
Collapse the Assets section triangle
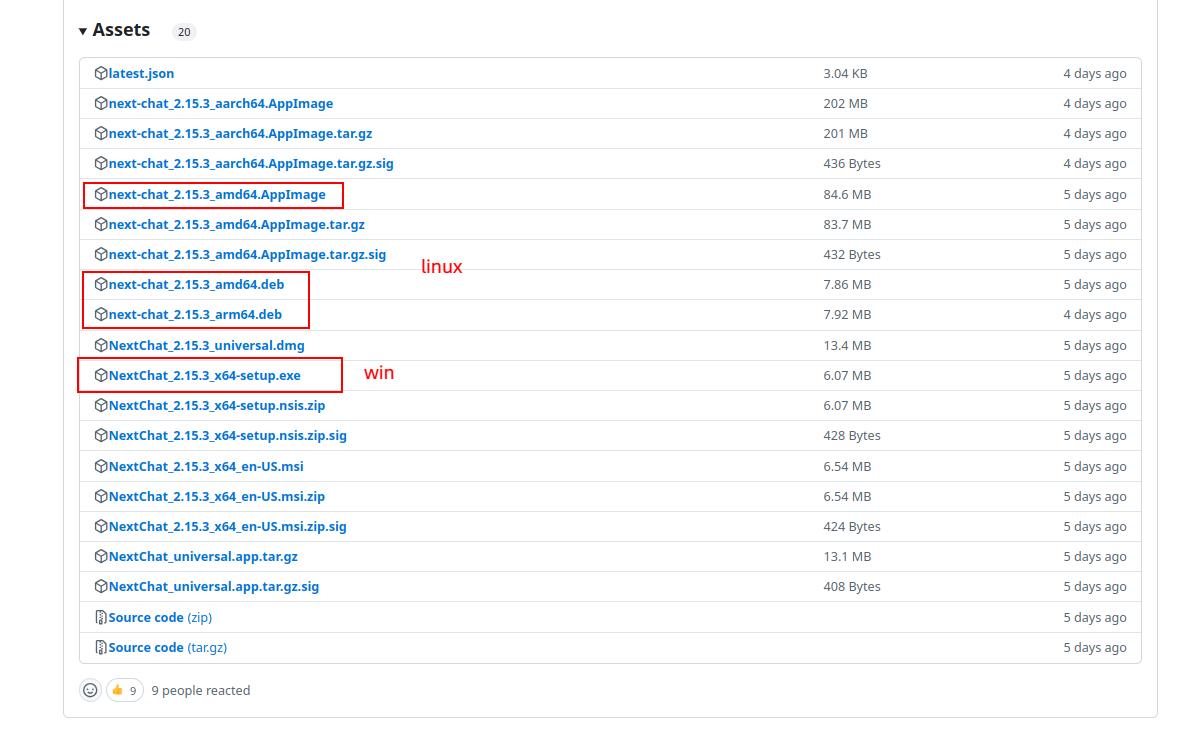point(83,31)
